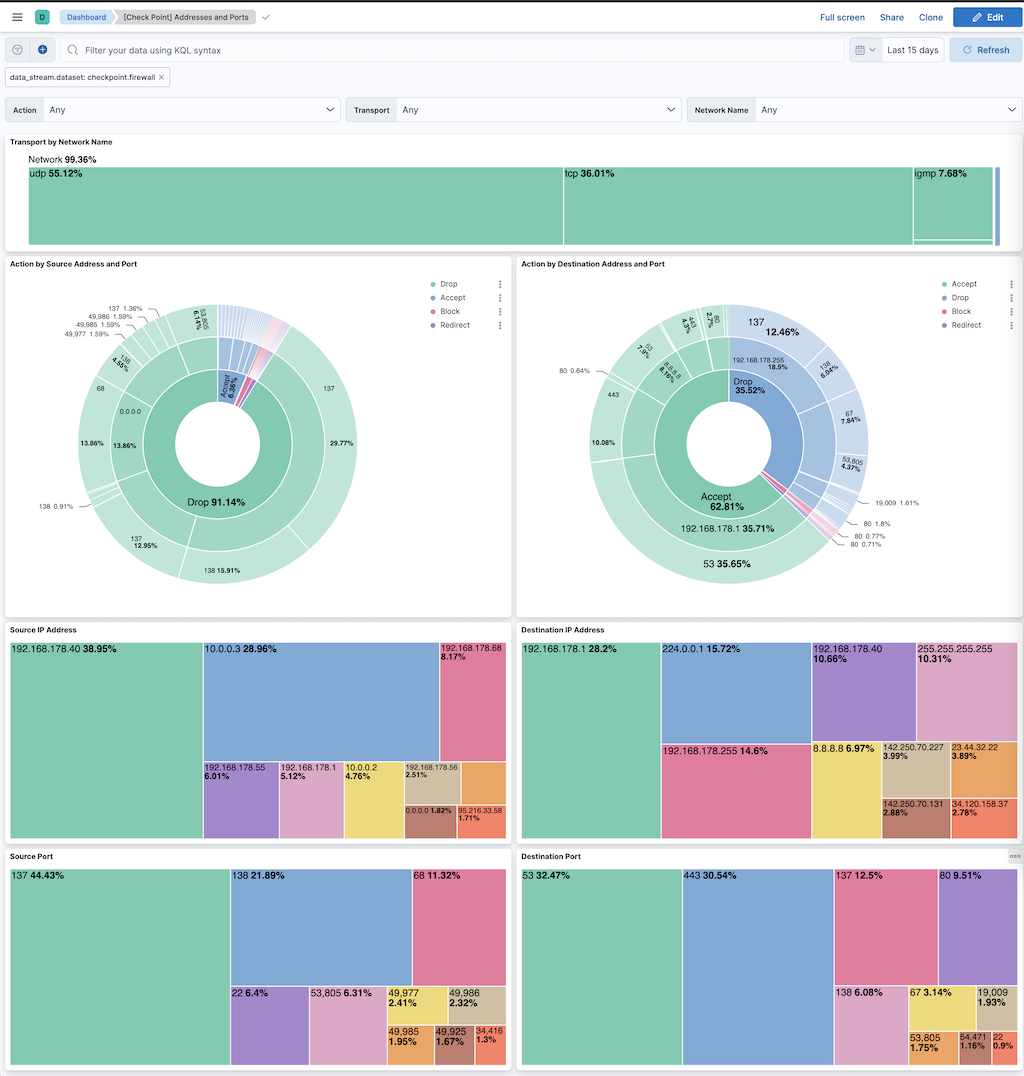1024x1076 pixels.
Task: Open options for Drop in source legend
Action: point(500,285)
